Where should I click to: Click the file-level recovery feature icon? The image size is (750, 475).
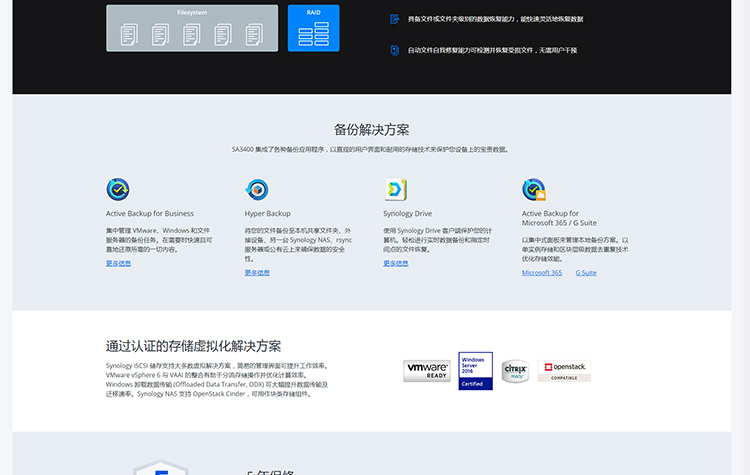point(394,19)
